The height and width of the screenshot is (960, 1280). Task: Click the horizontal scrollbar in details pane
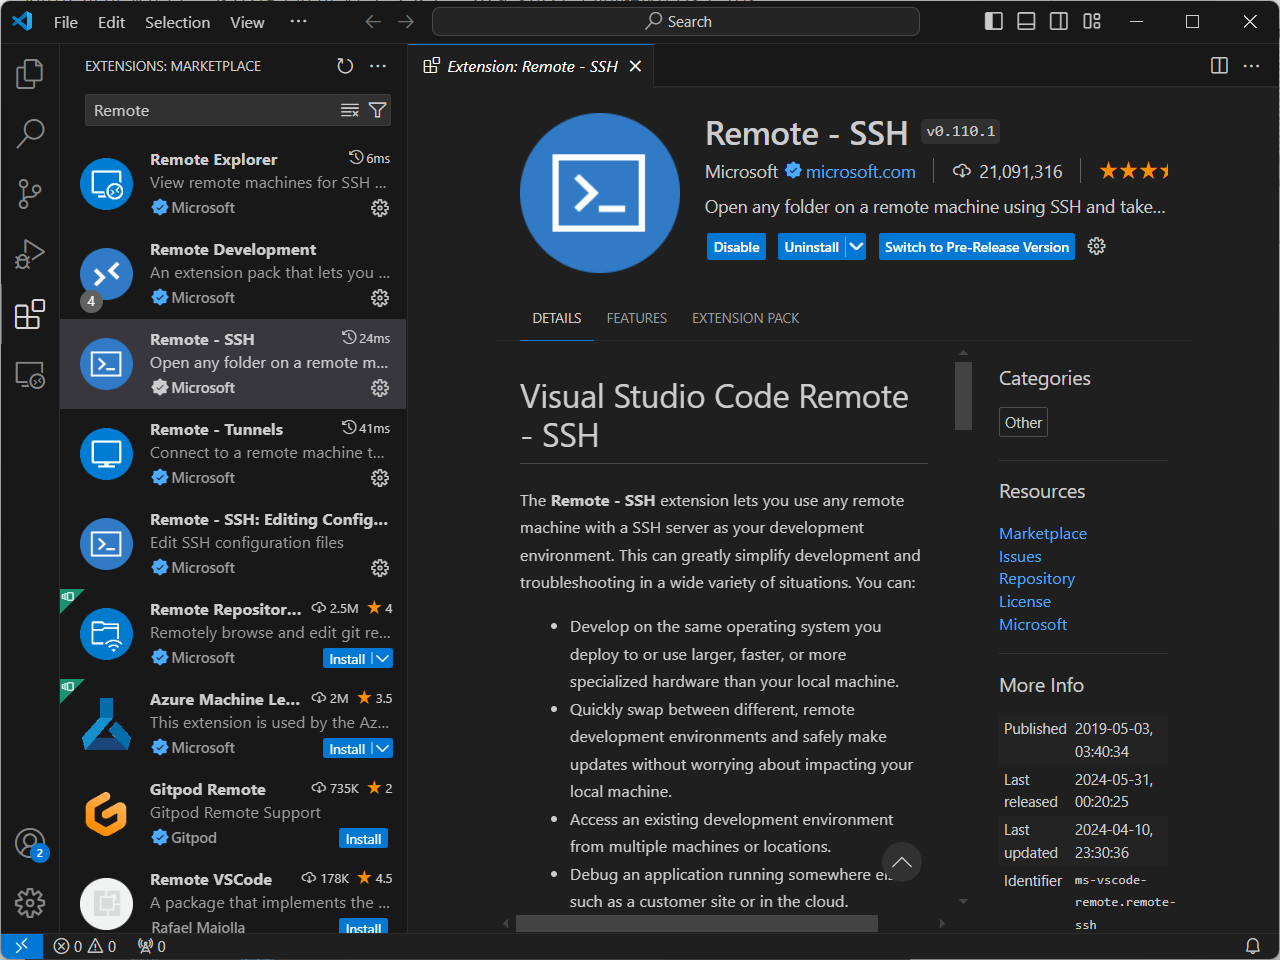(697, 924)
